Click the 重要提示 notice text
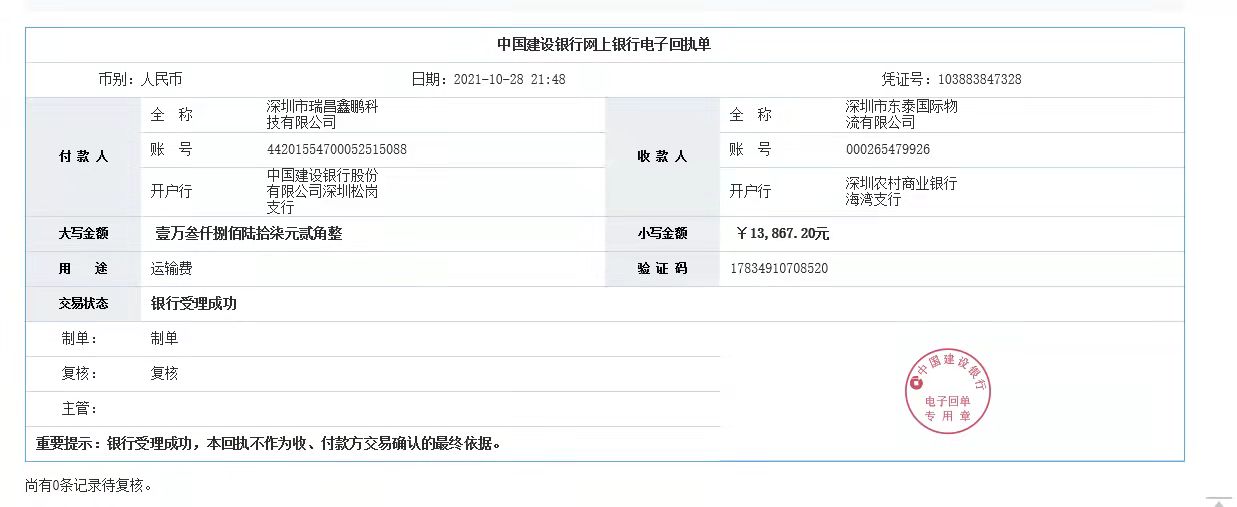This screenshot has width=1237, height=507. pos(269,443)
